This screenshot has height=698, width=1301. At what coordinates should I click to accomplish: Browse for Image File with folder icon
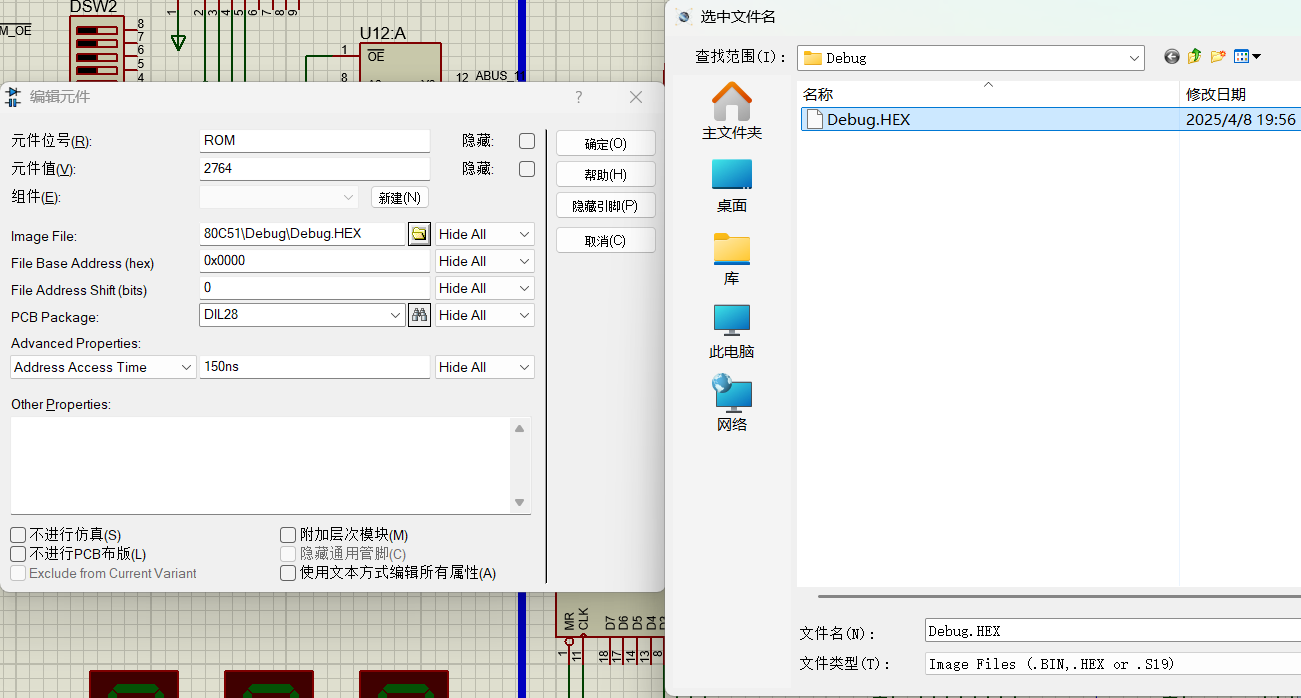click(x=420, y=234)
